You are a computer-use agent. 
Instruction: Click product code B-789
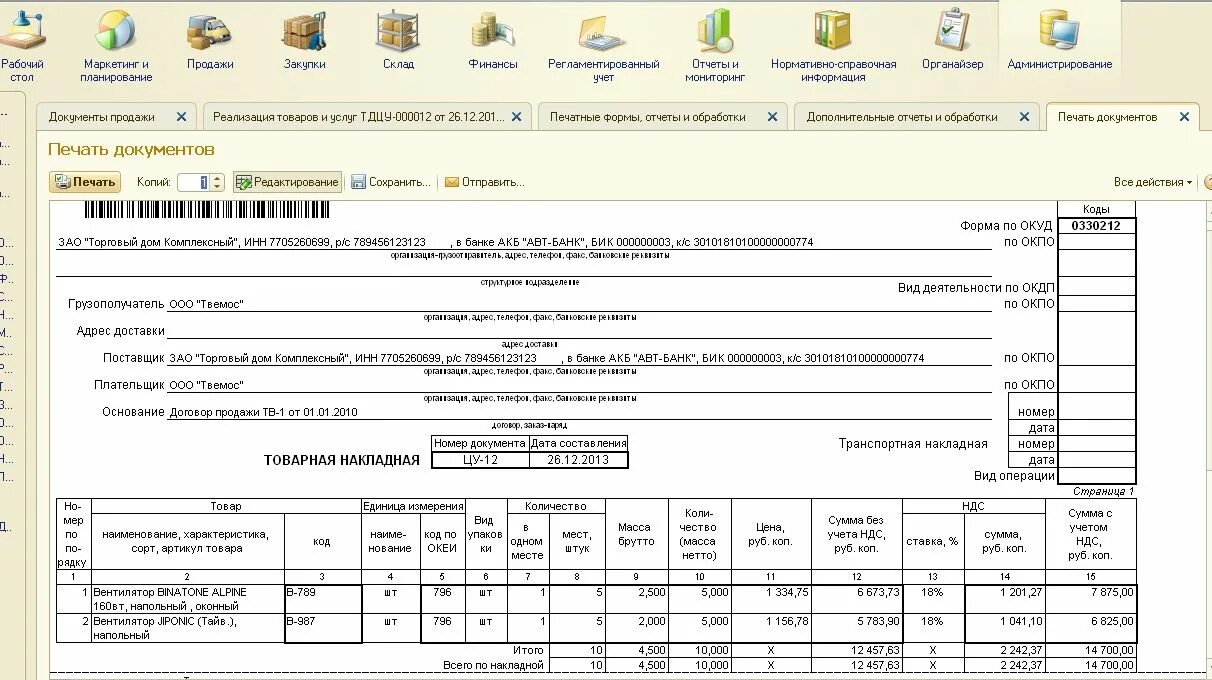pos(323,599)
